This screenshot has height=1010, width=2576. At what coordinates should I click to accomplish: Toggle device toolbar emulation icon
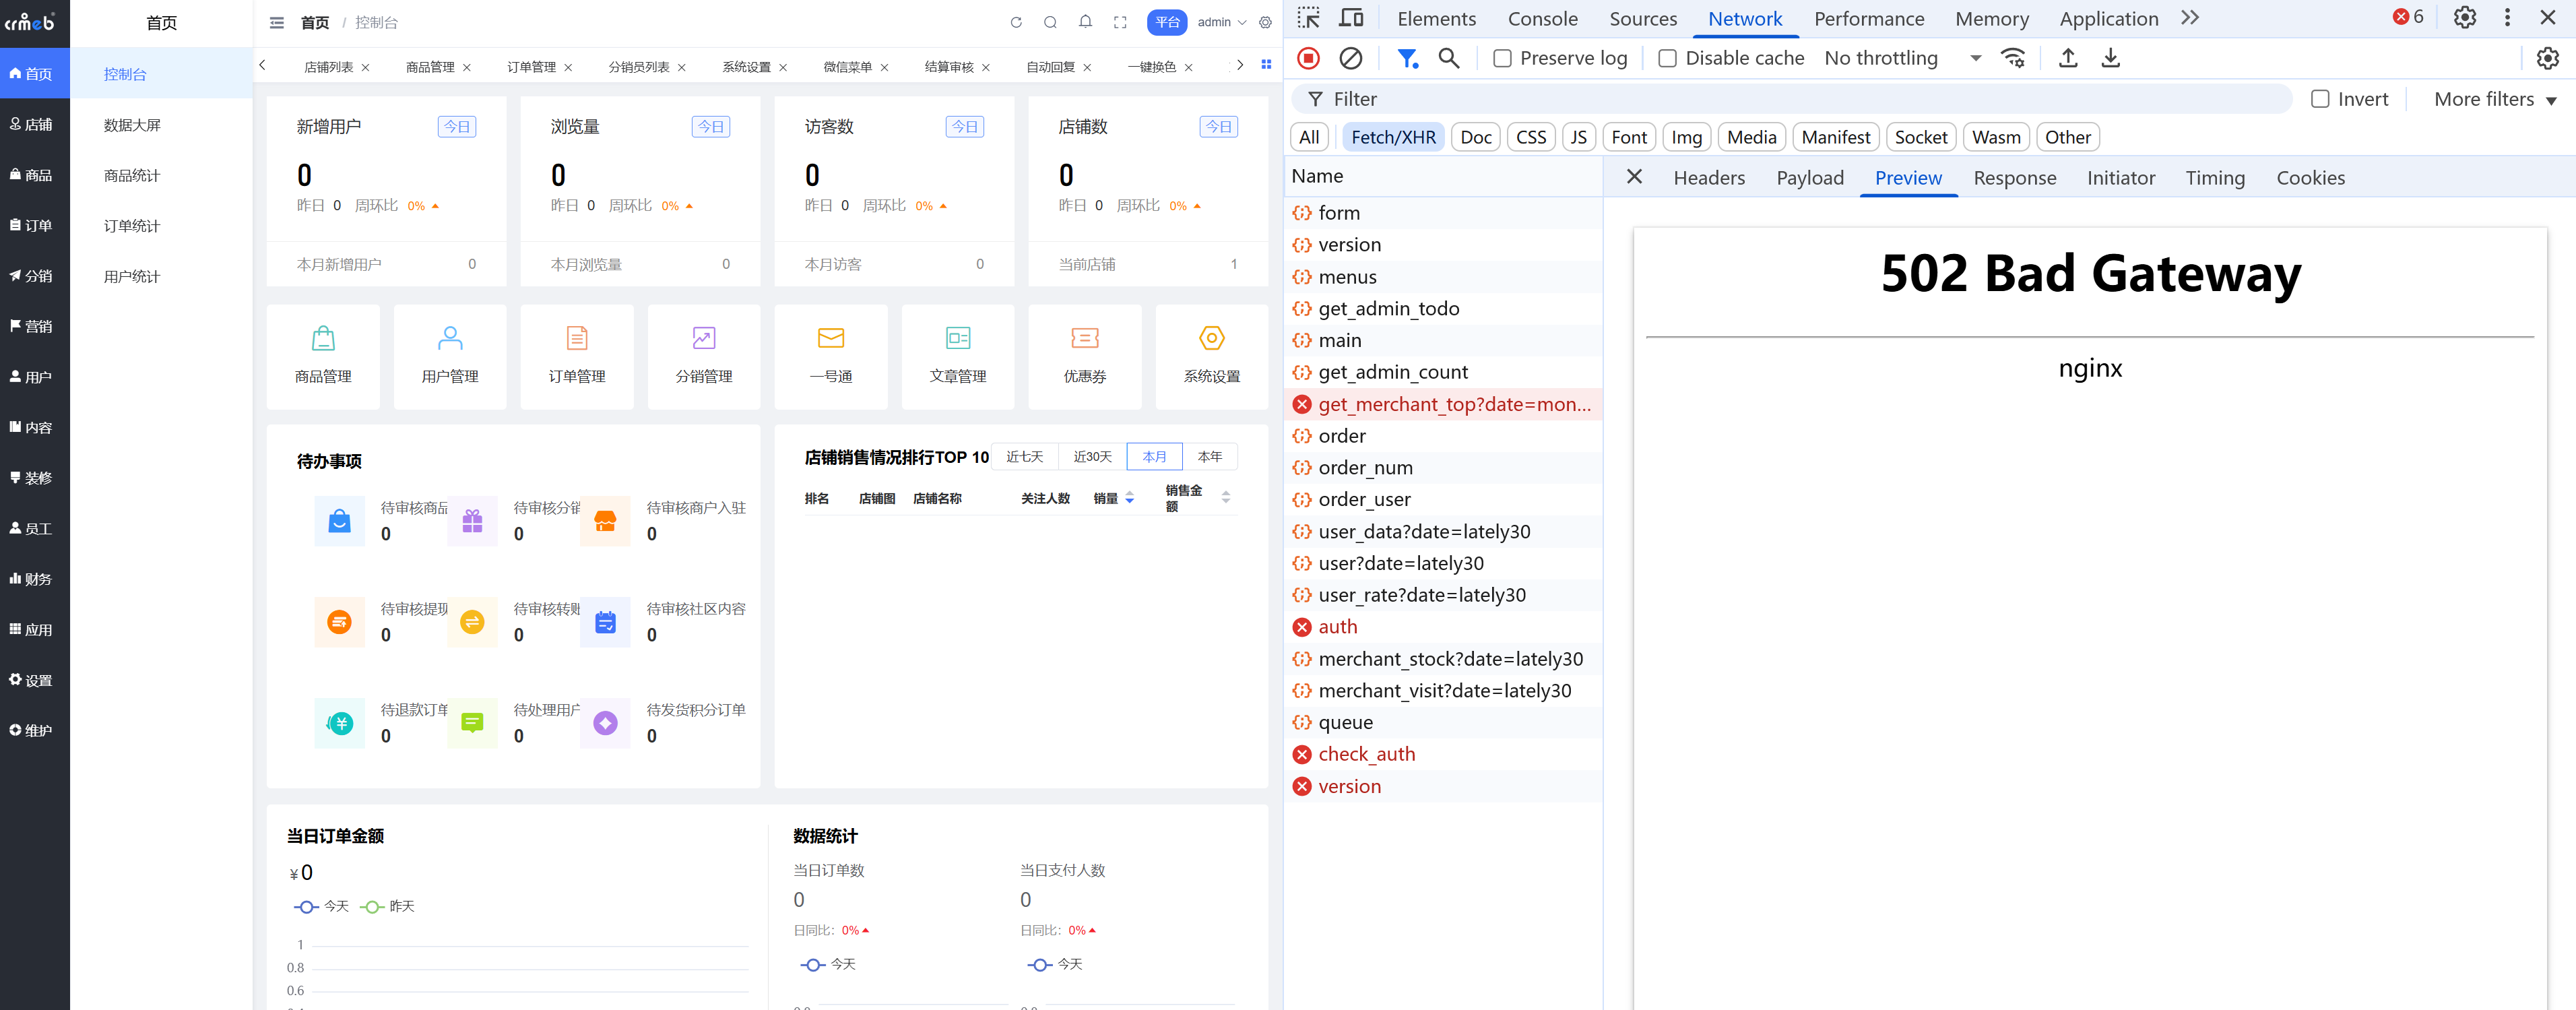tap(1351, 18)
